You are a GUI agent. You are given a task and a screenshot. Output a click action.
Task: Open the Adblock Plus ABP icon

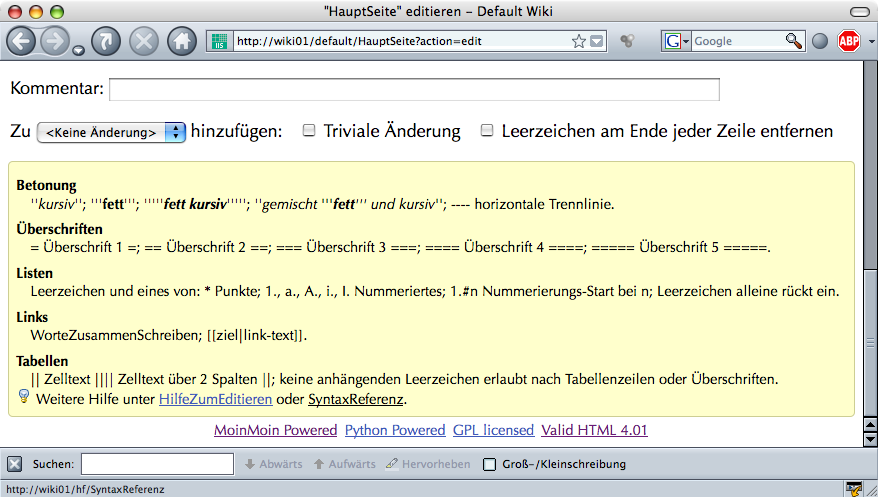pyautogui.click(x=849, y=41)
